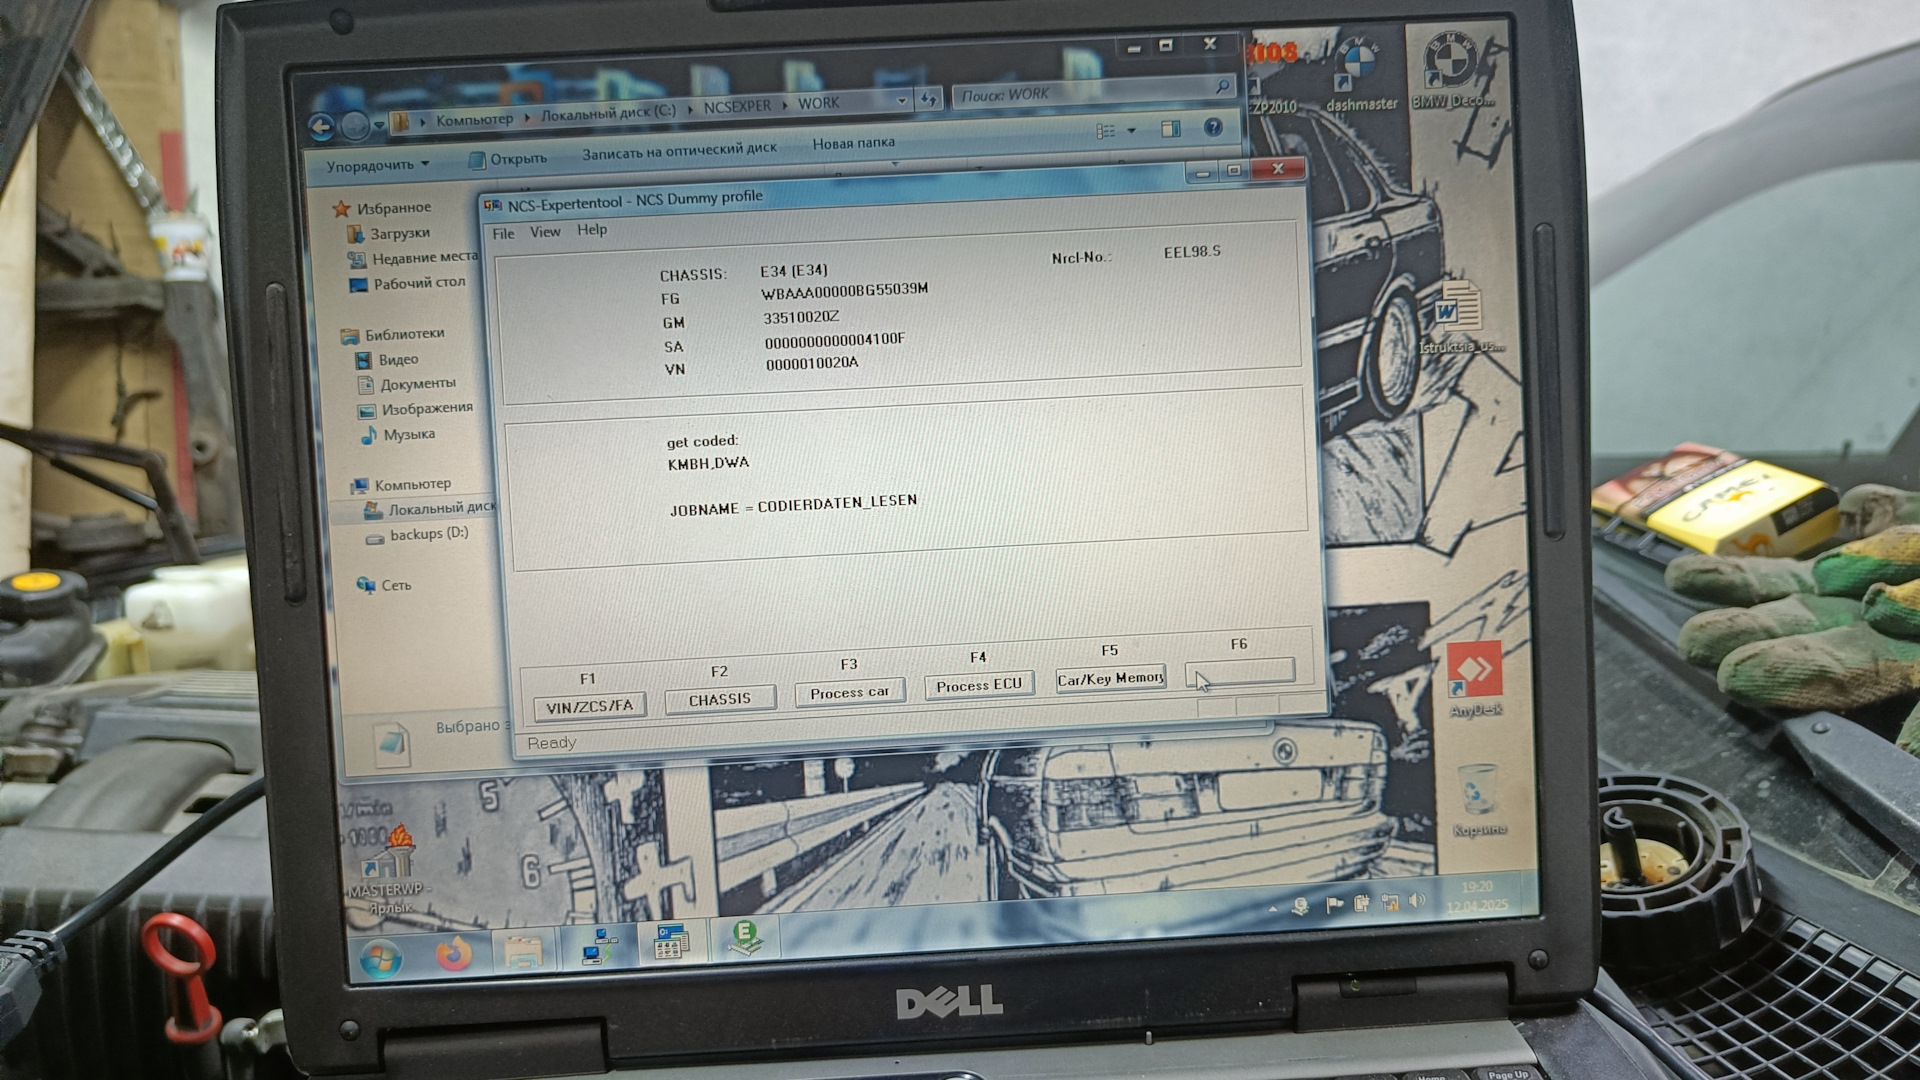Click the volume speaker tray icon
This screenshot has height=1080, width=1920.
click(x=1416, y=901)
